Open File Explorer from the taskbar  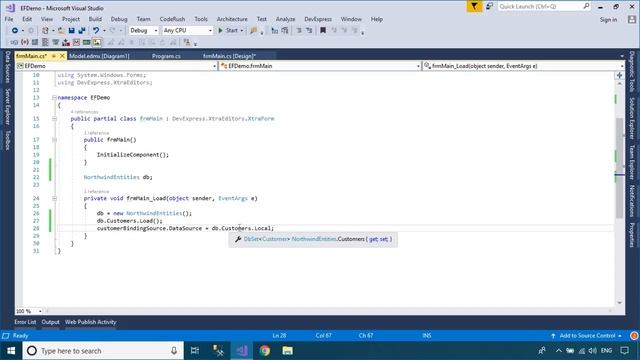tap(287, 351)
